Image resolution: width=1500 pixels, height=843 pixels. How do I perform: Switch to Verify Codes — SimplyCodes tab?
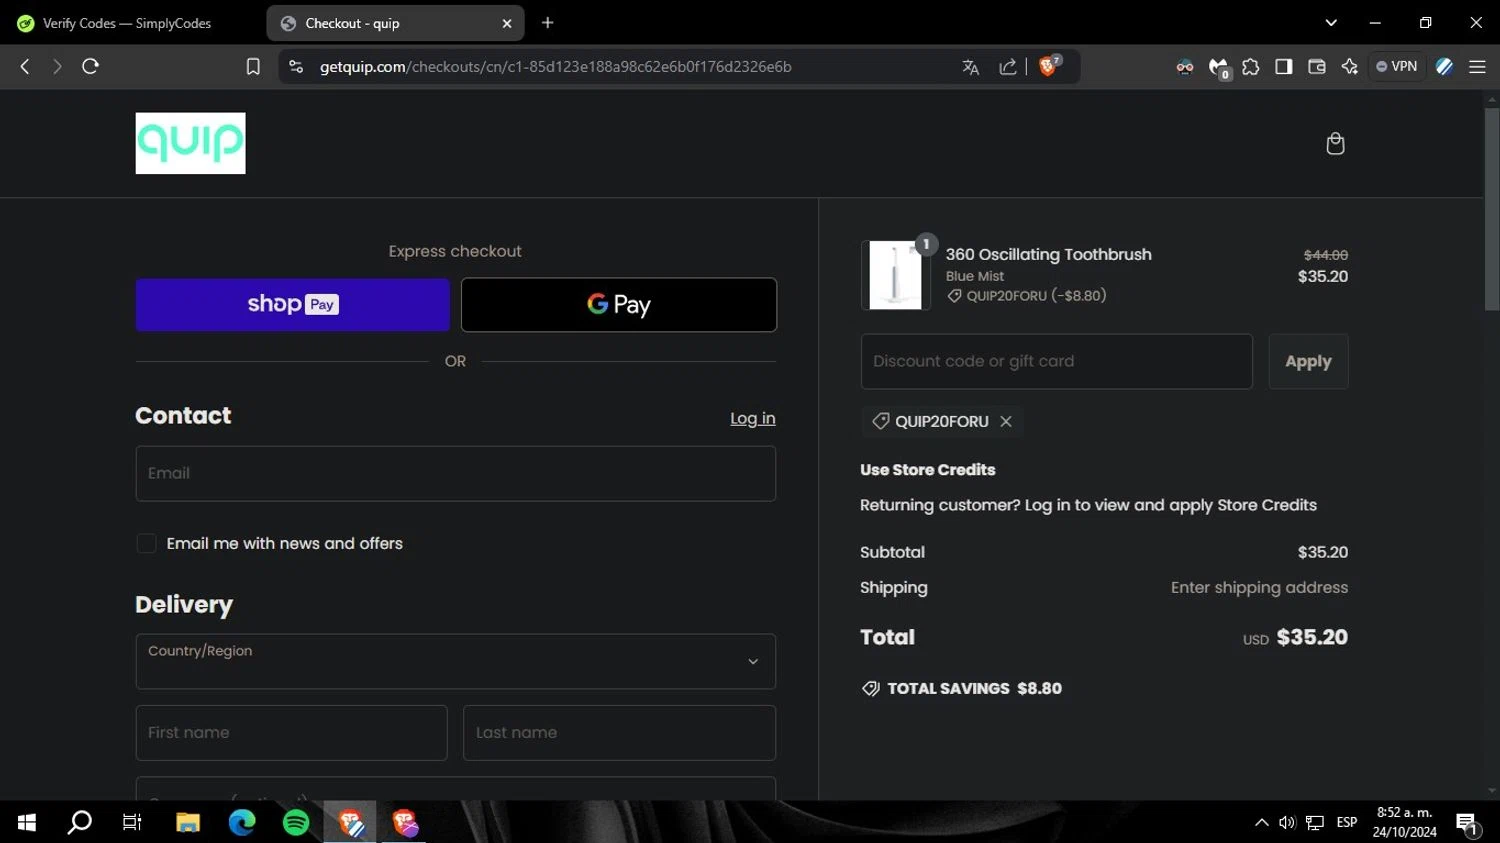127,23
